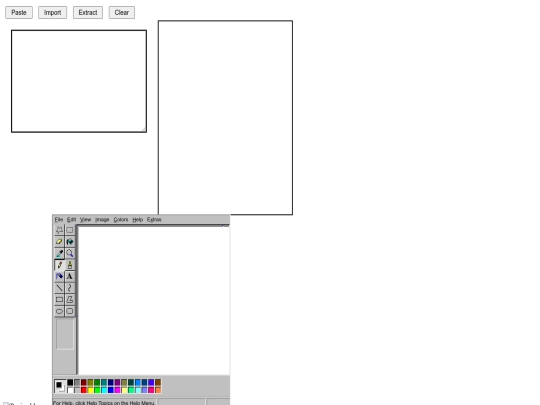Open the Colors menu
Image resolution: width=540 pixels, height=405 pixels.
click(x=121, y=219)
